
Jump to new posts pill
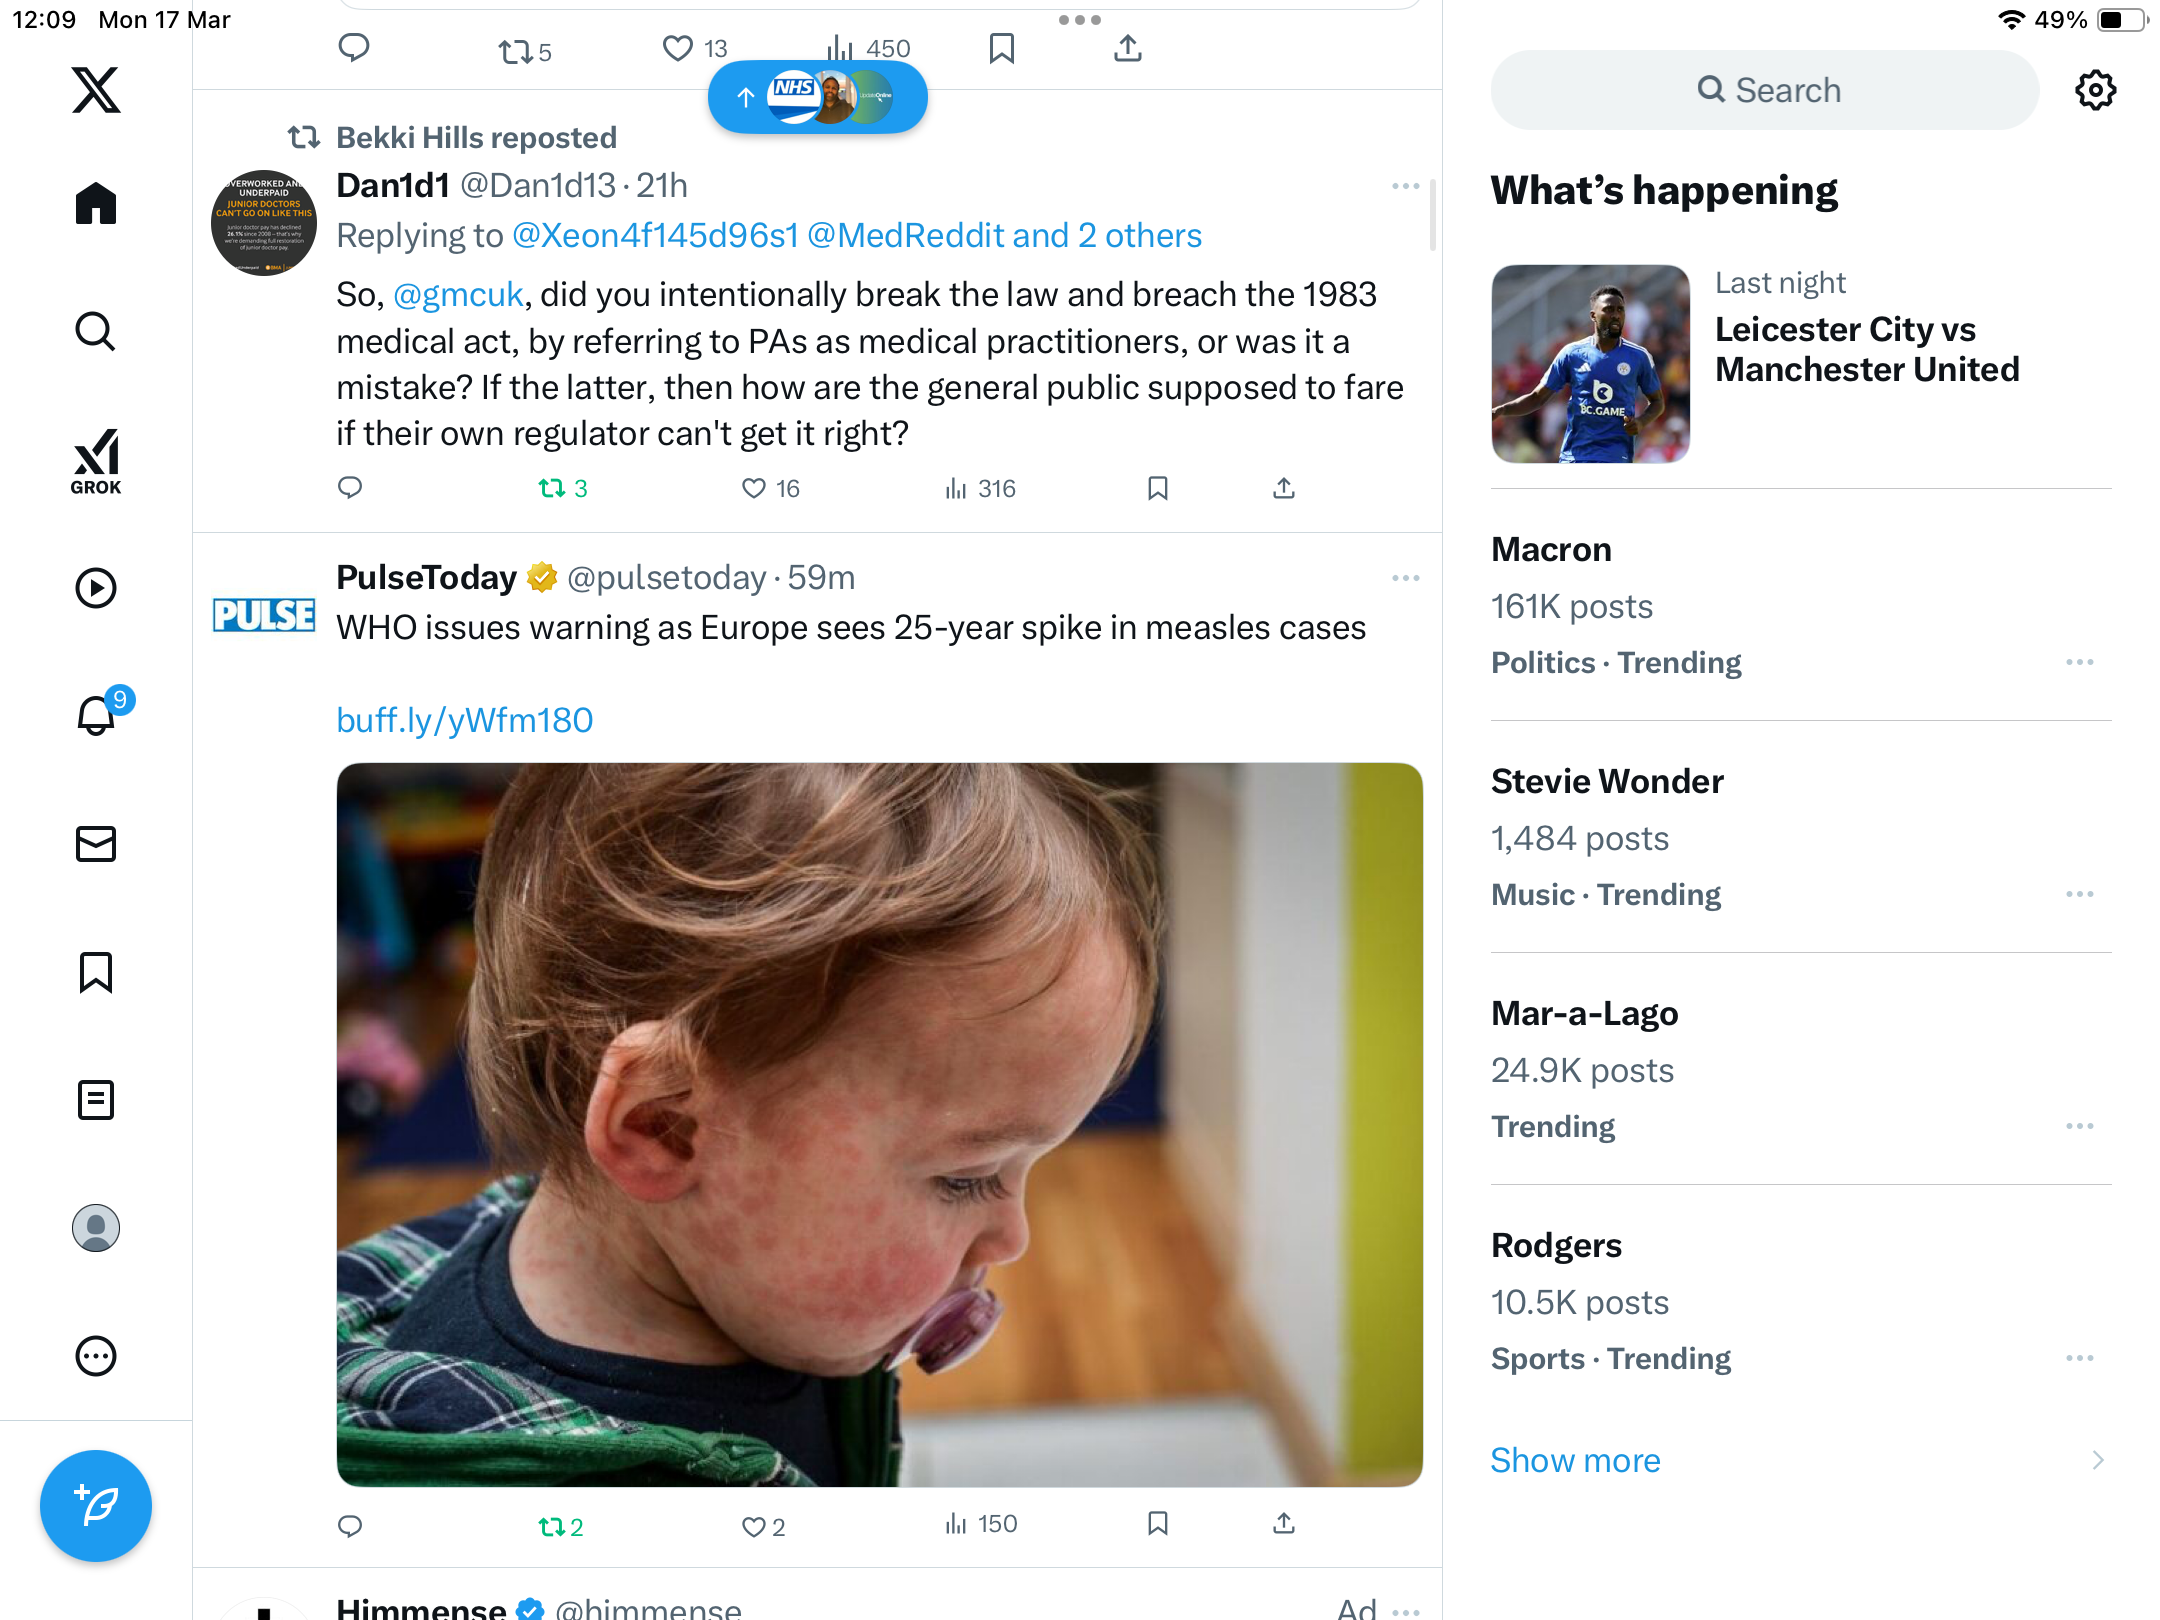tap(818, 97)
